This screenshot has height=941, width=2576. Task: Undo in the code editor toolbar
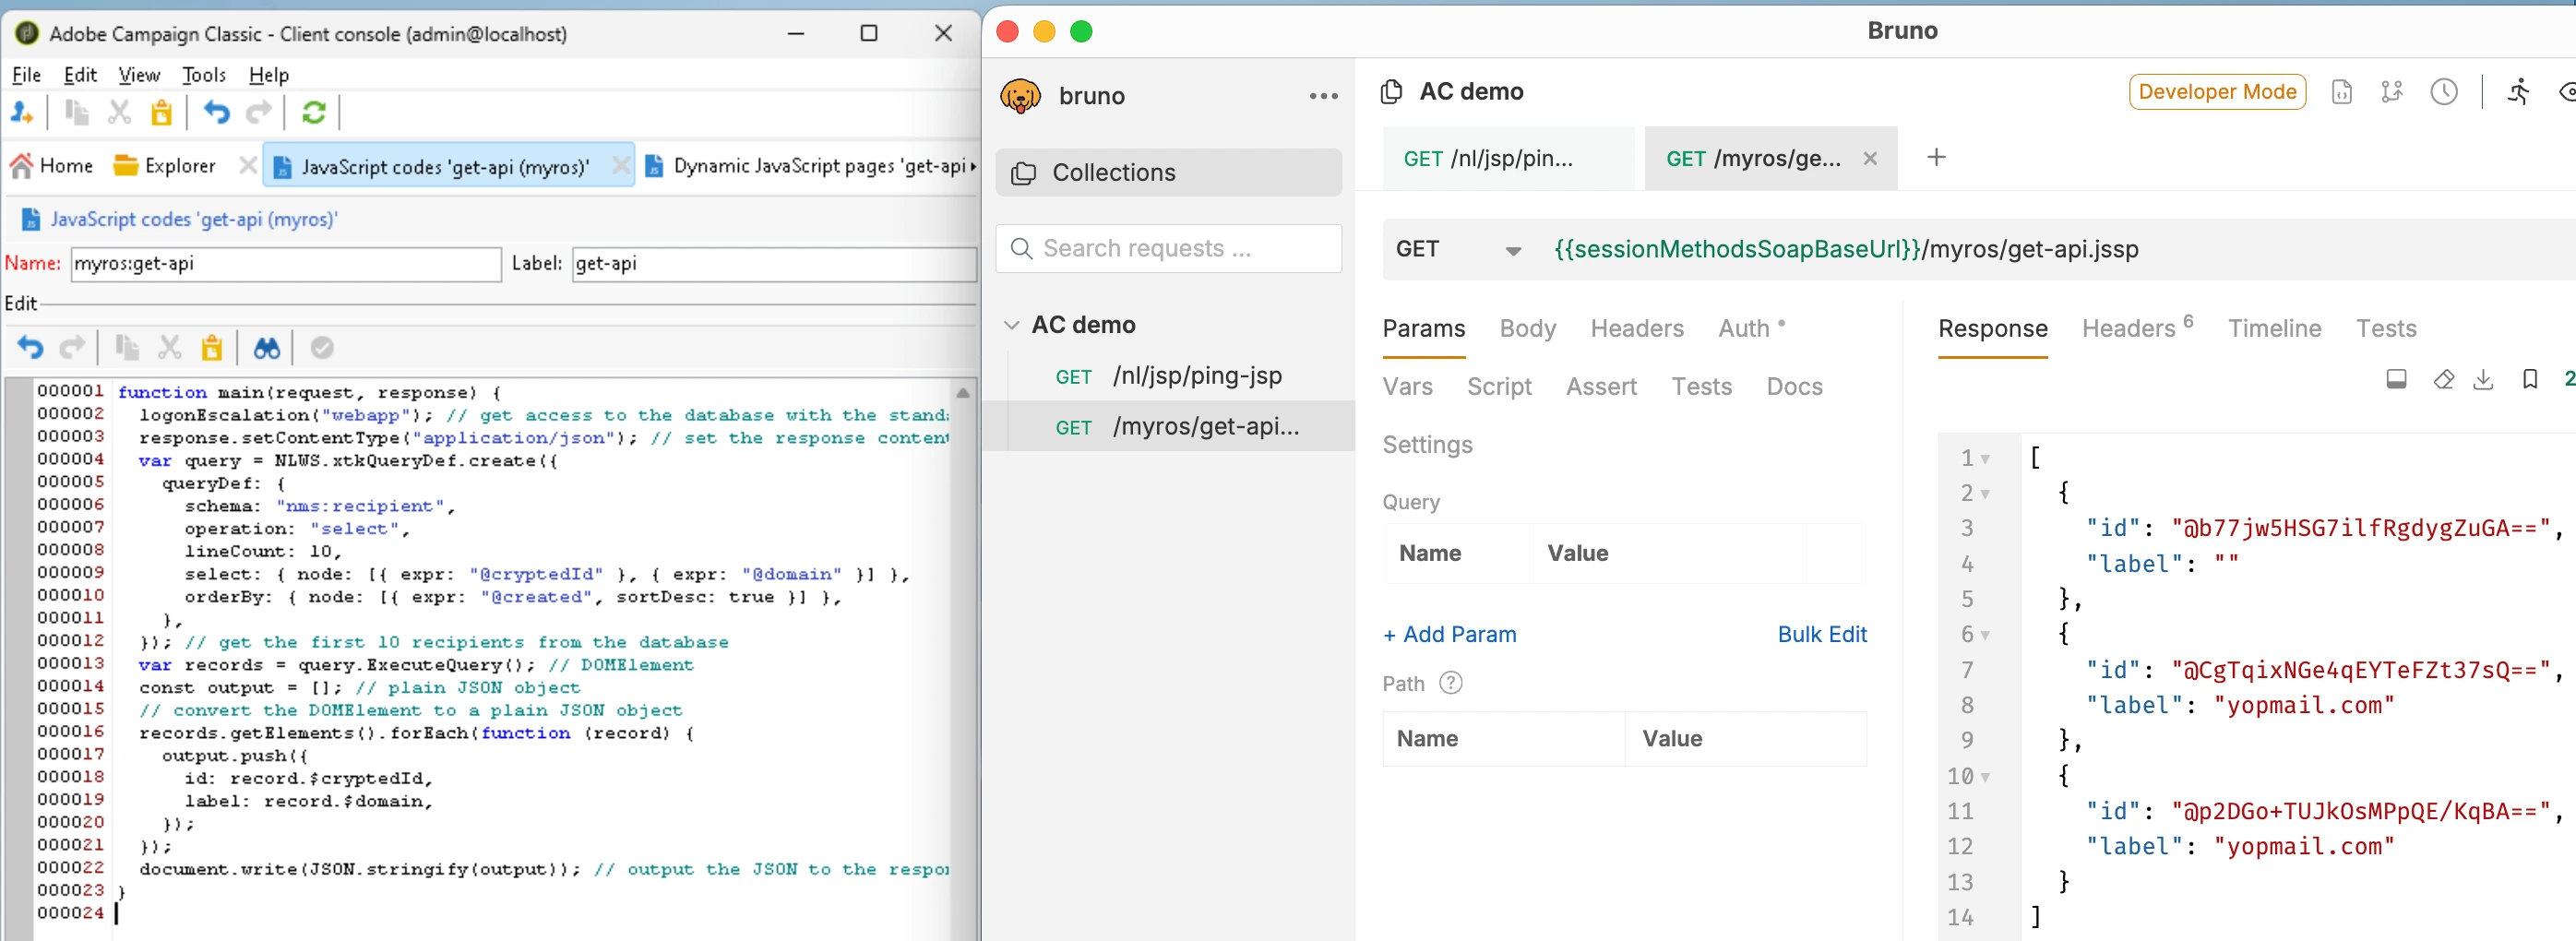coord(30,348)
